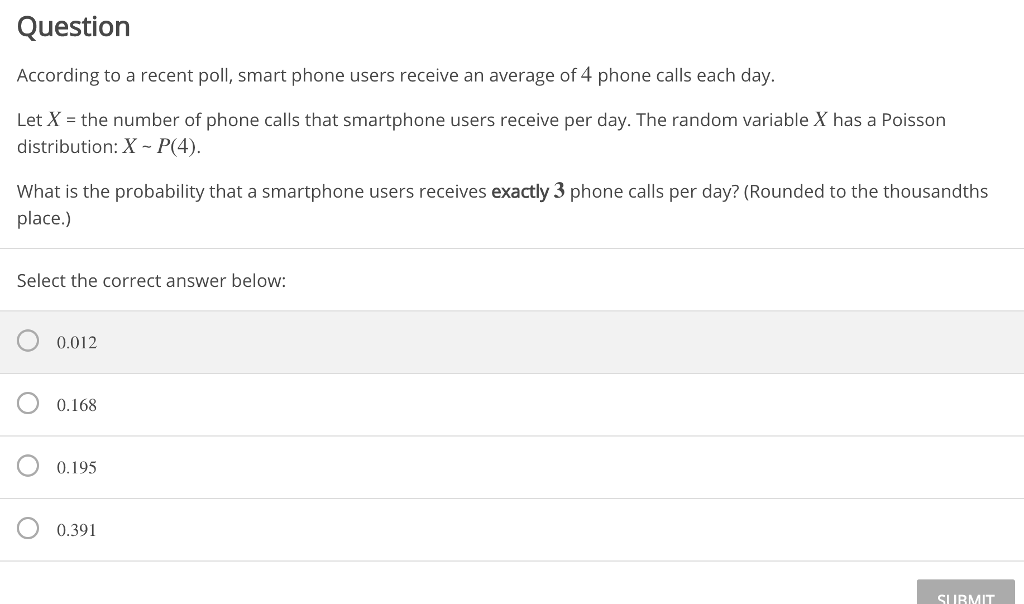Viewport: 1024px width, 604px height.
Task: Select the radio button for answer 0.168
Action: point(28,403)
